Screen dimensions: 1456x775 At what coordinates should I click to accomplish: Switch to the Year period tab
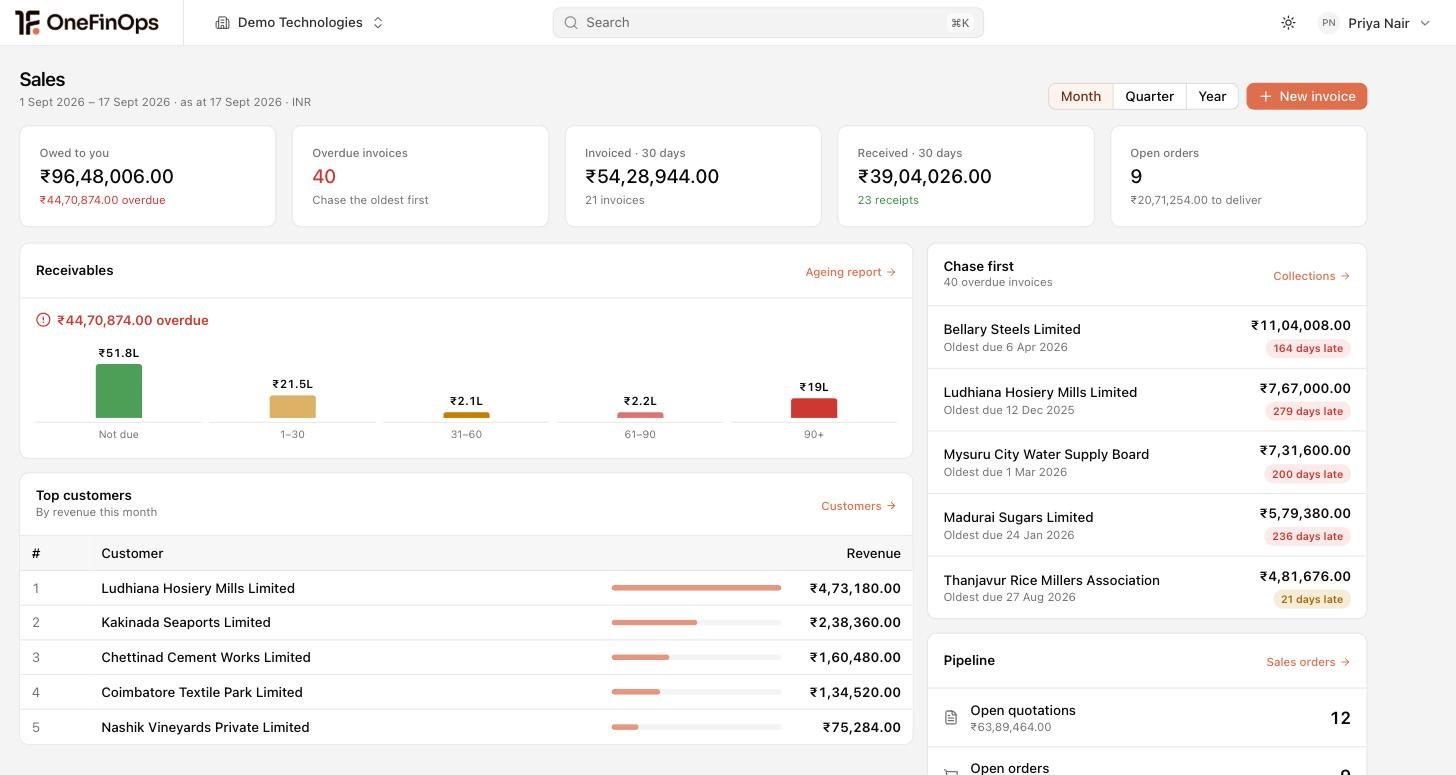(x=1212, y=96)
